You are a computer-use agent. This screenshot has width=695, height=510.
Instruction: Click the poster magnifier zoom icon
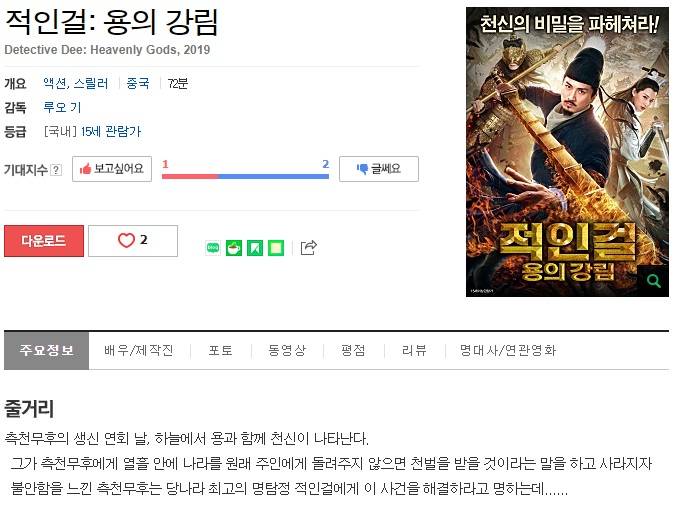653,280
